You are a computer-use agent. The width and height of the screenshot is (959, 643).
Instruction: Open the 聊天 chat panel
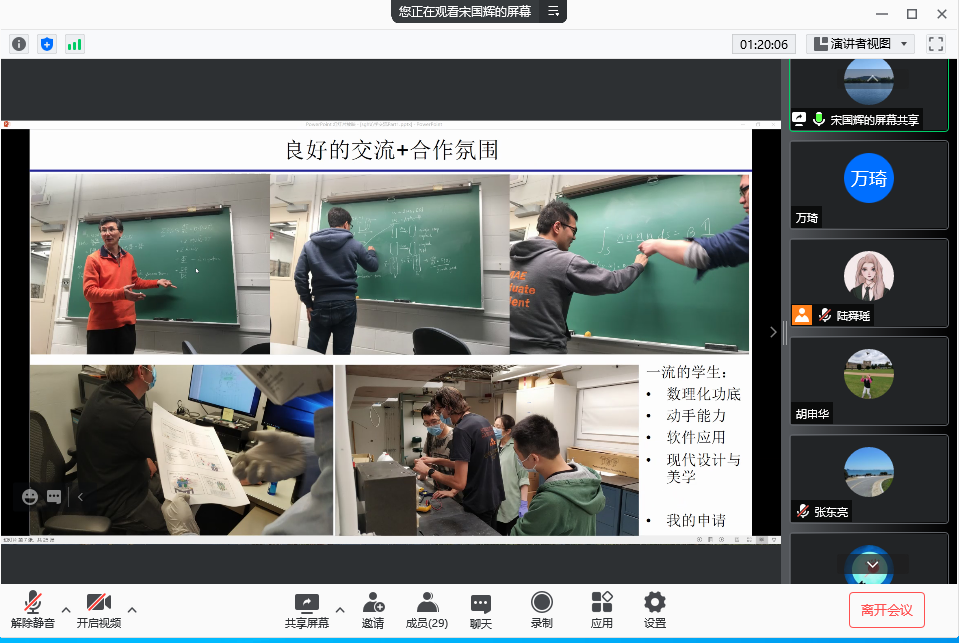(481, 609)
